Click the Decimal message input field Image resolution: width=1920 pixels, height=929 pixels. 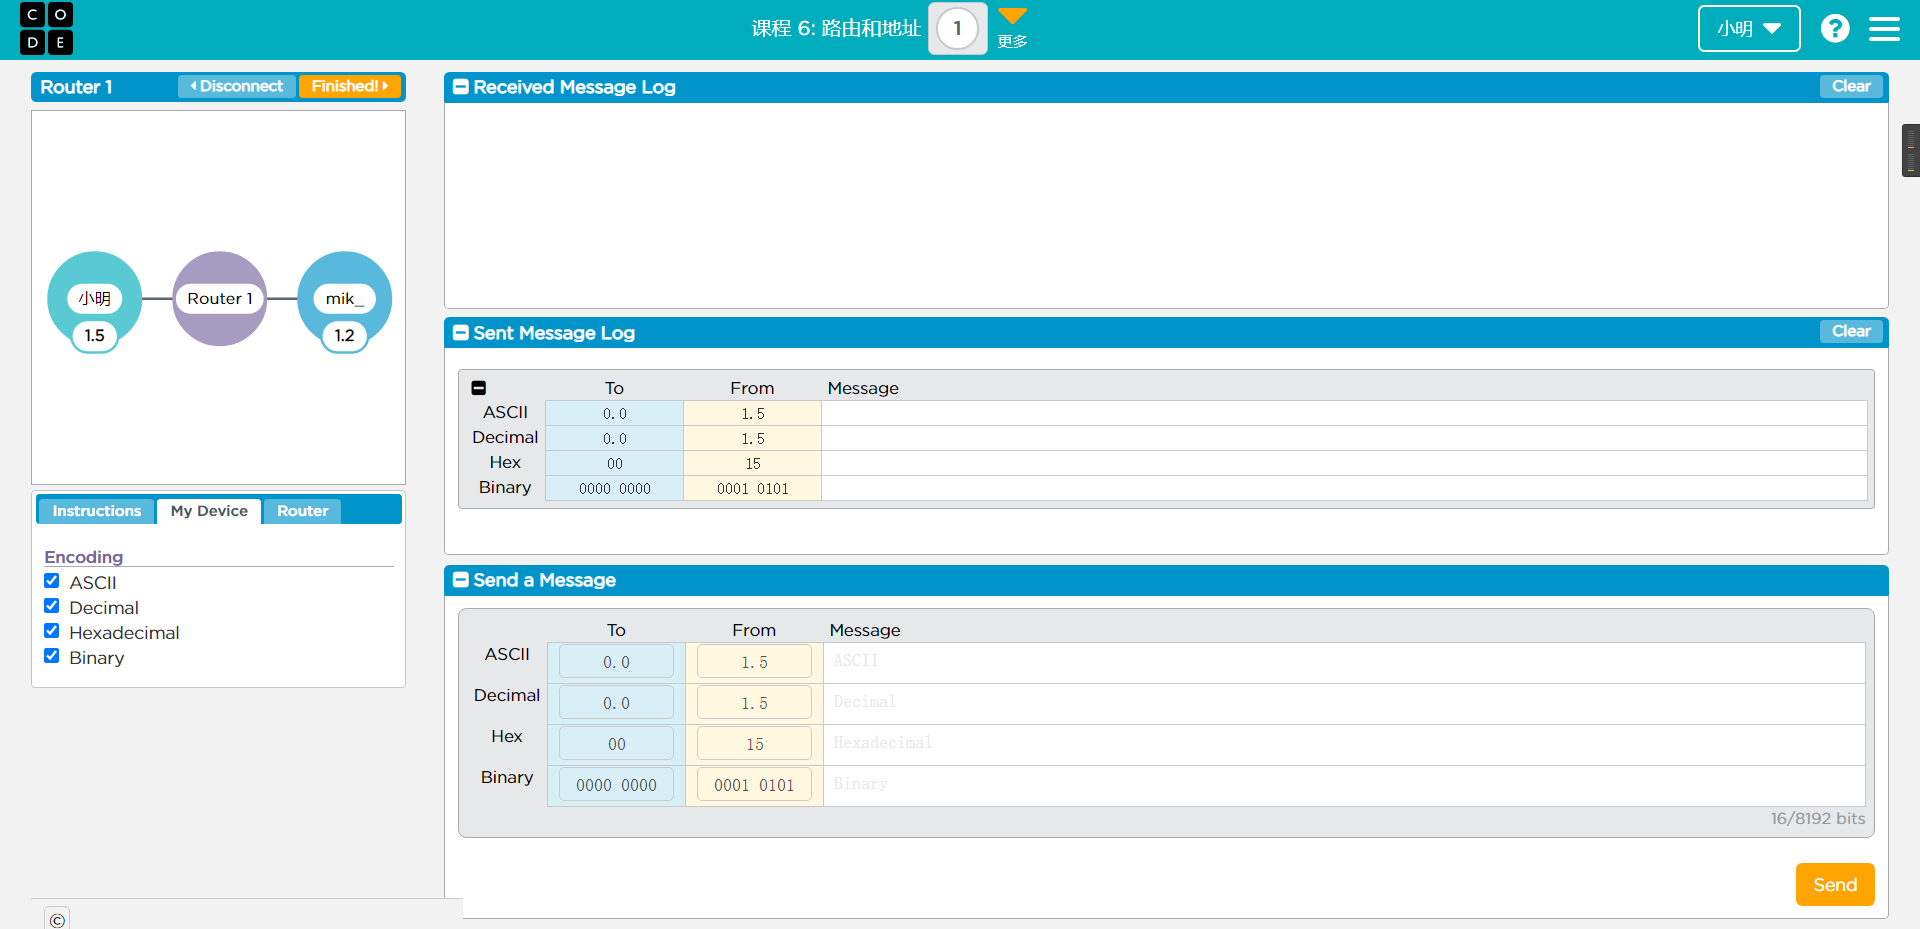1344,703
